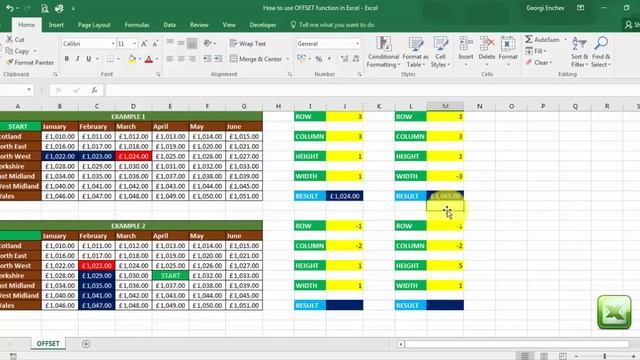
Task: Toggle middle vertical alignment
Action: pos(181,43)
